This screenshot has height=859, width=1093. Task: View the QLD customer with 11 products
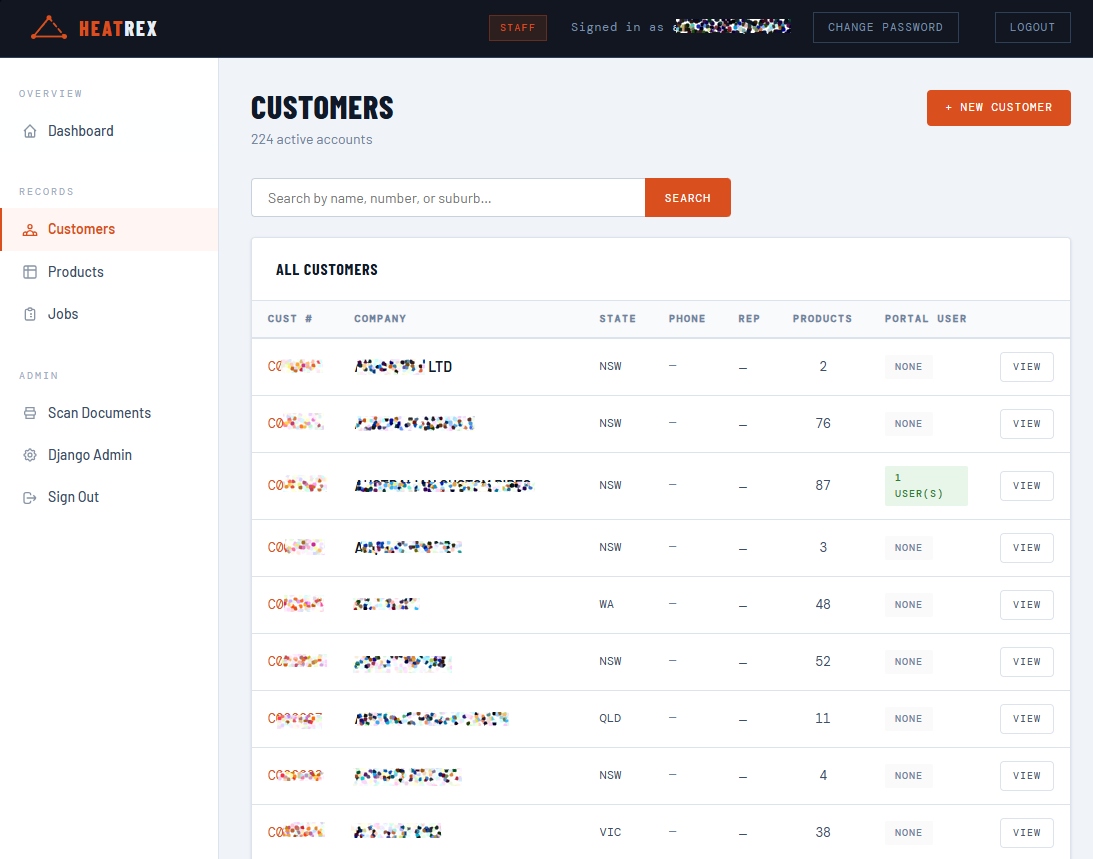[x=1026, y=719]
